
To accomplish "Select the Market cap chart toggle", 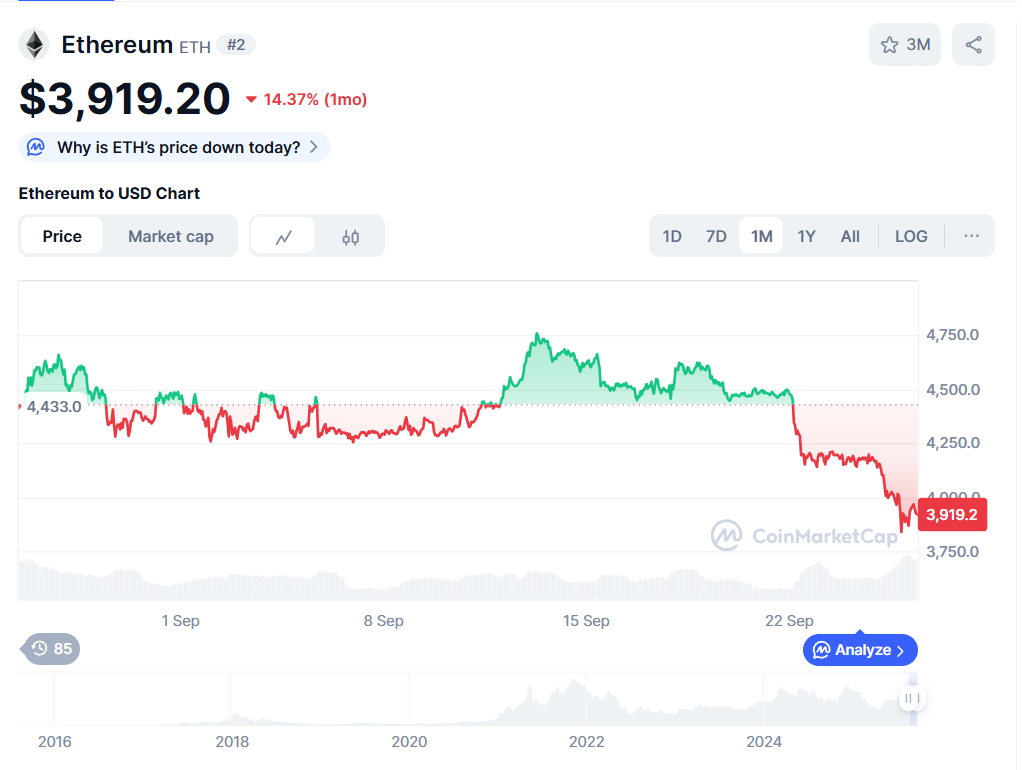I will (171, 236).
